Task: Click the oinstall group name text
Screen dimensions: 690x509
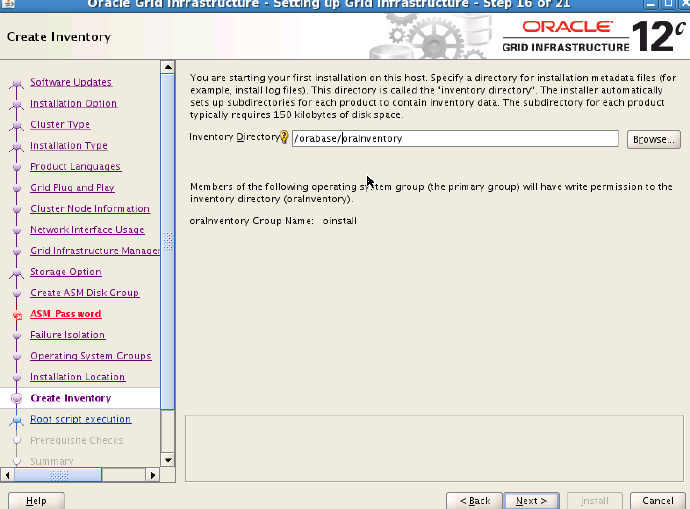Action: 339,221
